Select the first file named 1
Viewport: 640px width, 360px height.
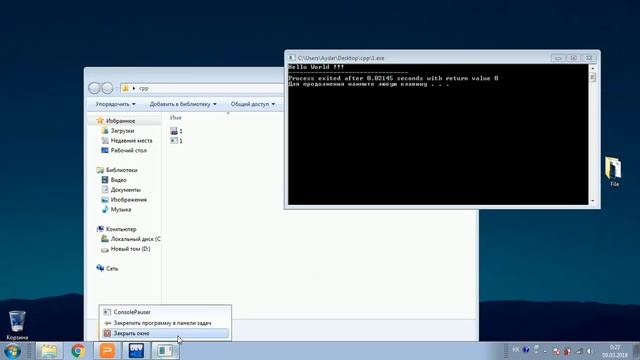pos(177,131)
